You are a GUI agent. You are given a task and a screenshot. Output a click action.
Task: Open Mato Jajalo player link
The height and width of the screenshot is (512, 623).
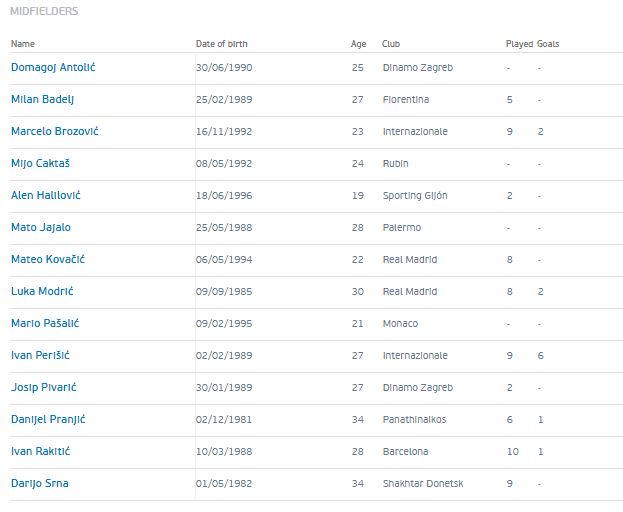41,227
